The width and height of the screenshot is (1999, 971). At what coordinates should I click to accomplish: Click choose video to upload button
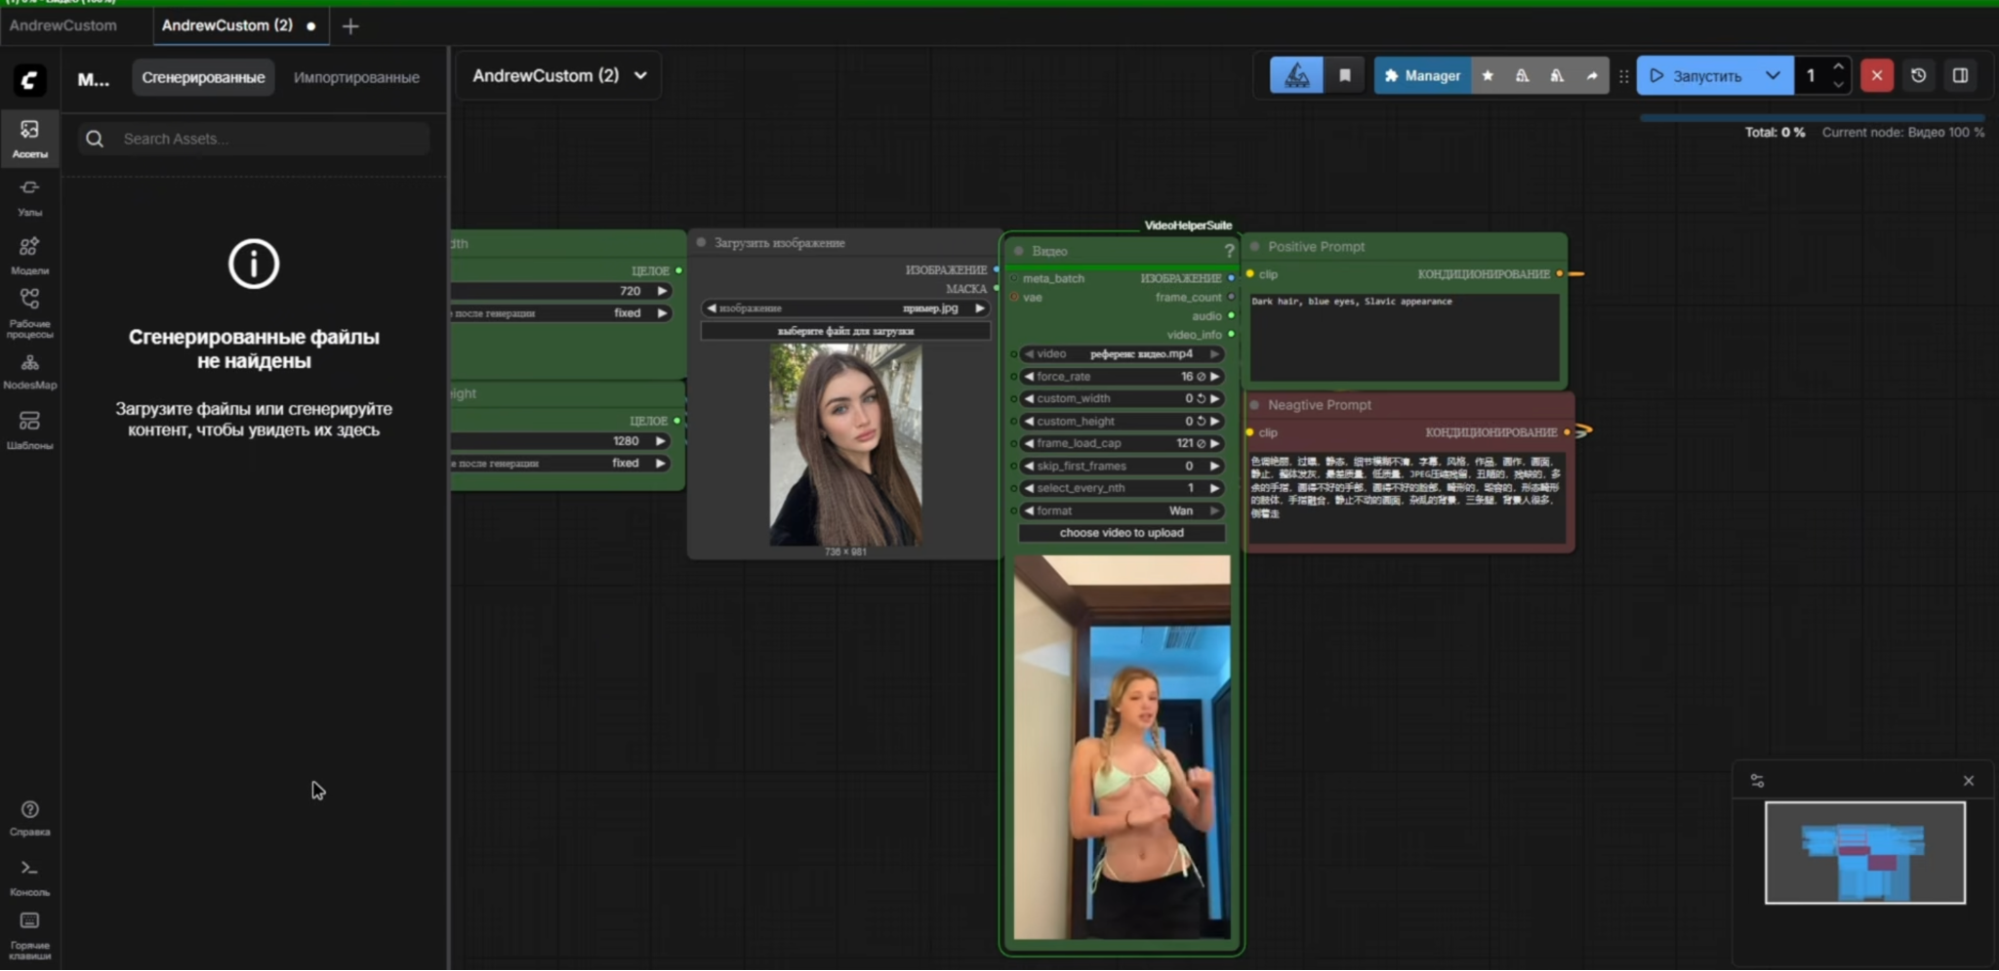coord(1121,533)
